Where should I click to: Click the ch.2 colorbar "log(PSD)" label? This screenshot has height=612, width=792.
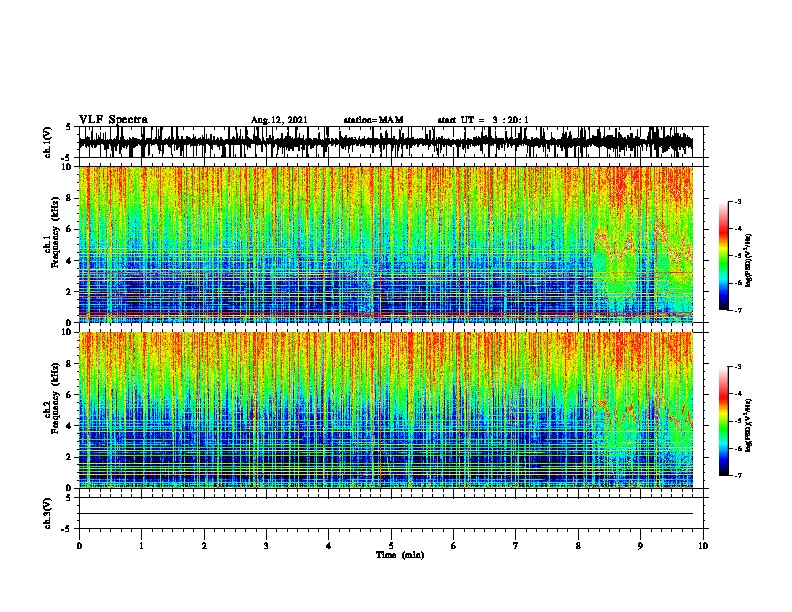749,425
